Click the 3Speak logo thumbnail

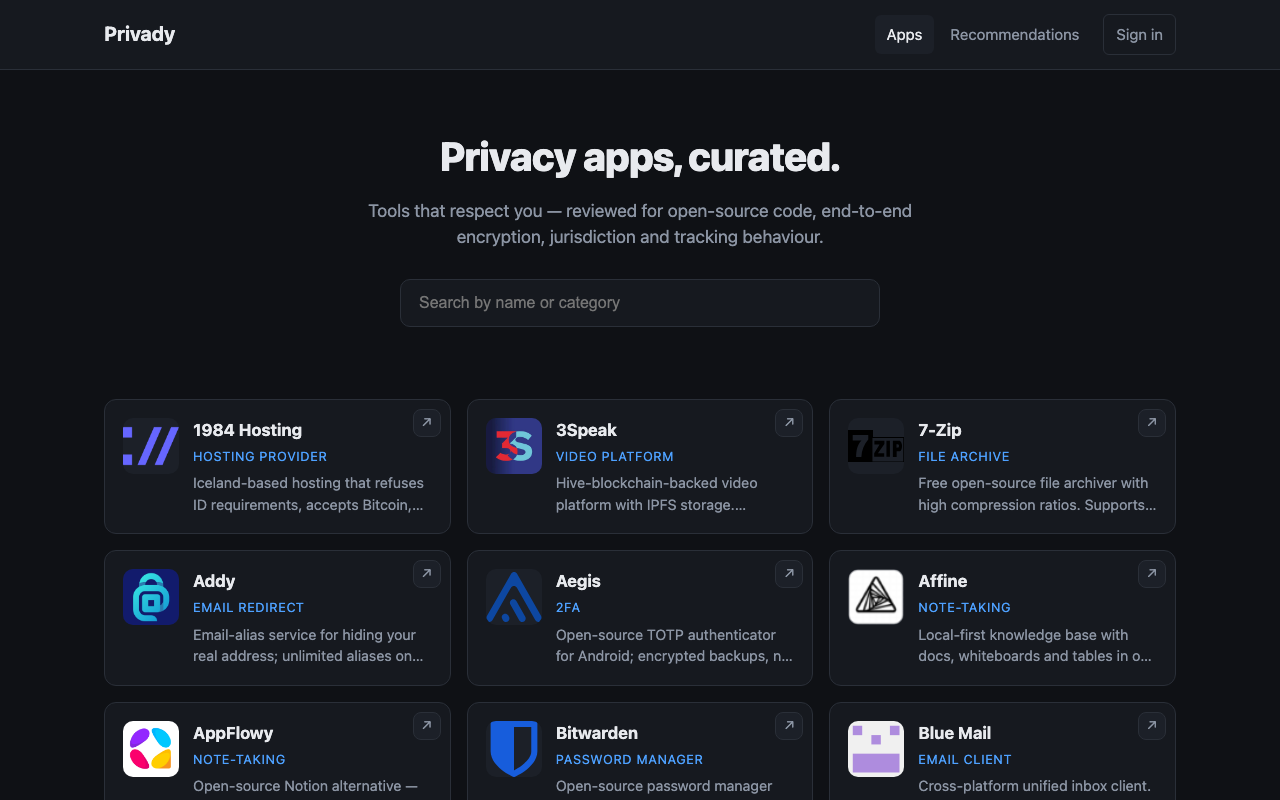(x=514, y=446)
